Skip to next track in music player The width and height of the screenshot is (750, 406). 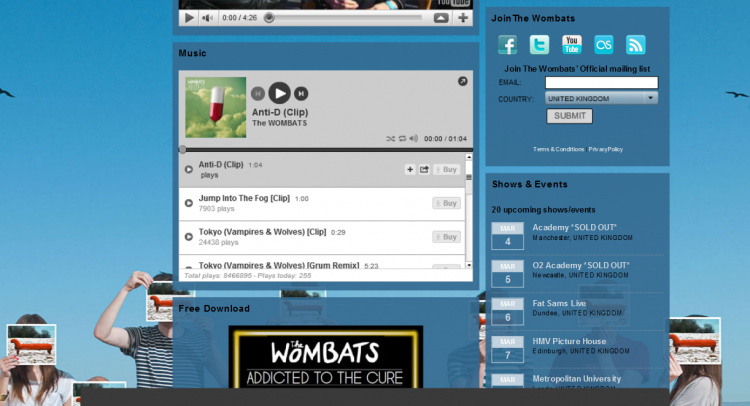pos(301,94)
